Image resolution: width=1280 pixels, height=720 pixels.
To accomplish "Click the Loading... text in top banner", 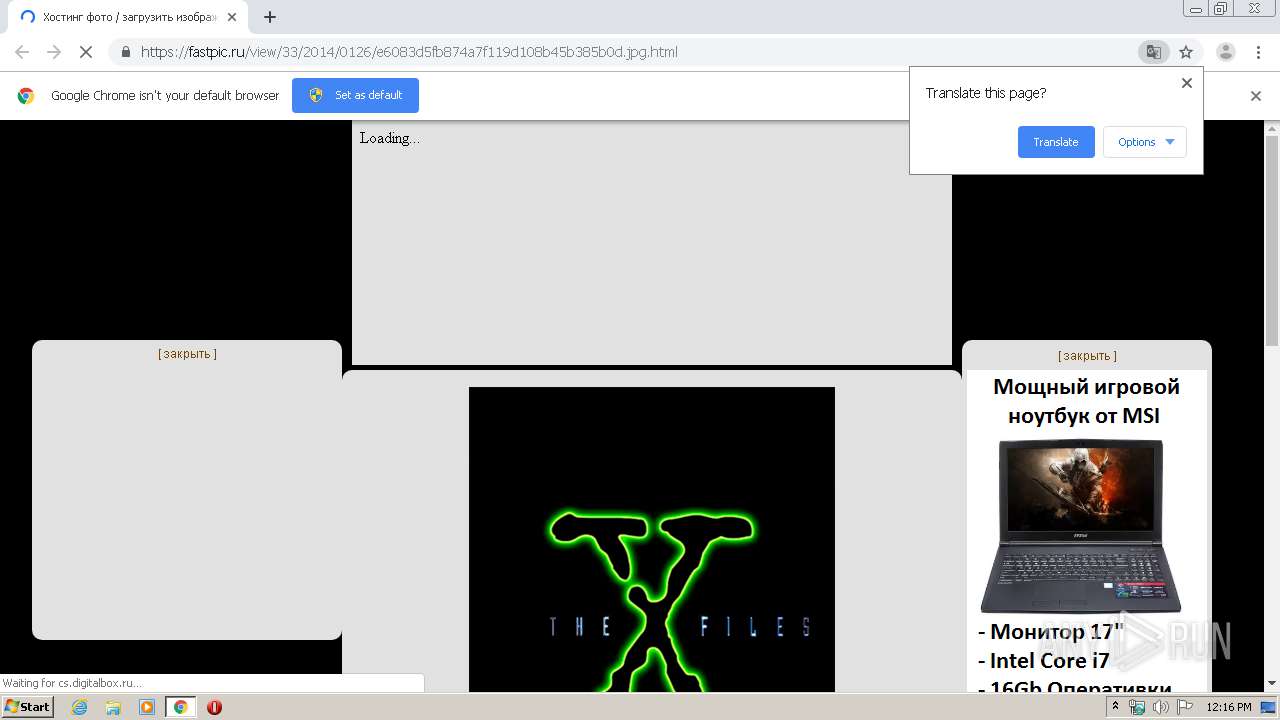I will point(390,138).
